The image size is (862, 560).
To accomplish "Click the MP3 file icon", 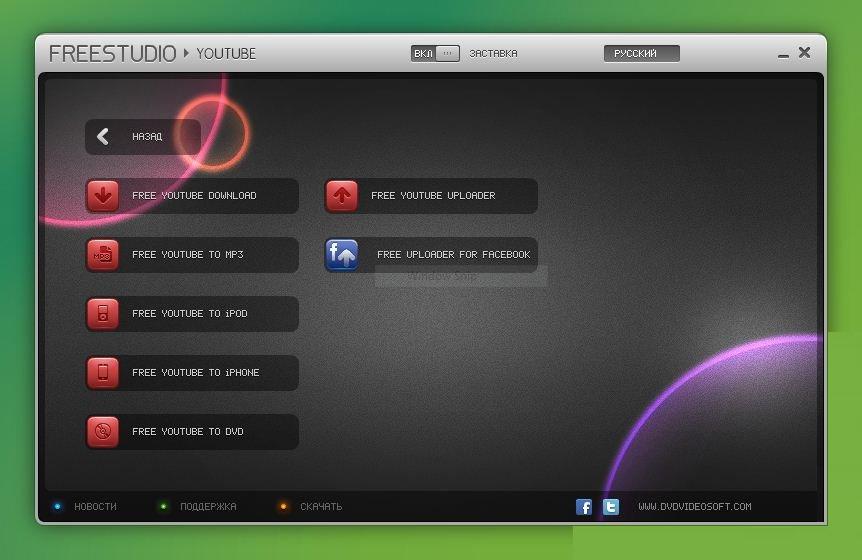I will pyautogui.click(x=103, y=254).
